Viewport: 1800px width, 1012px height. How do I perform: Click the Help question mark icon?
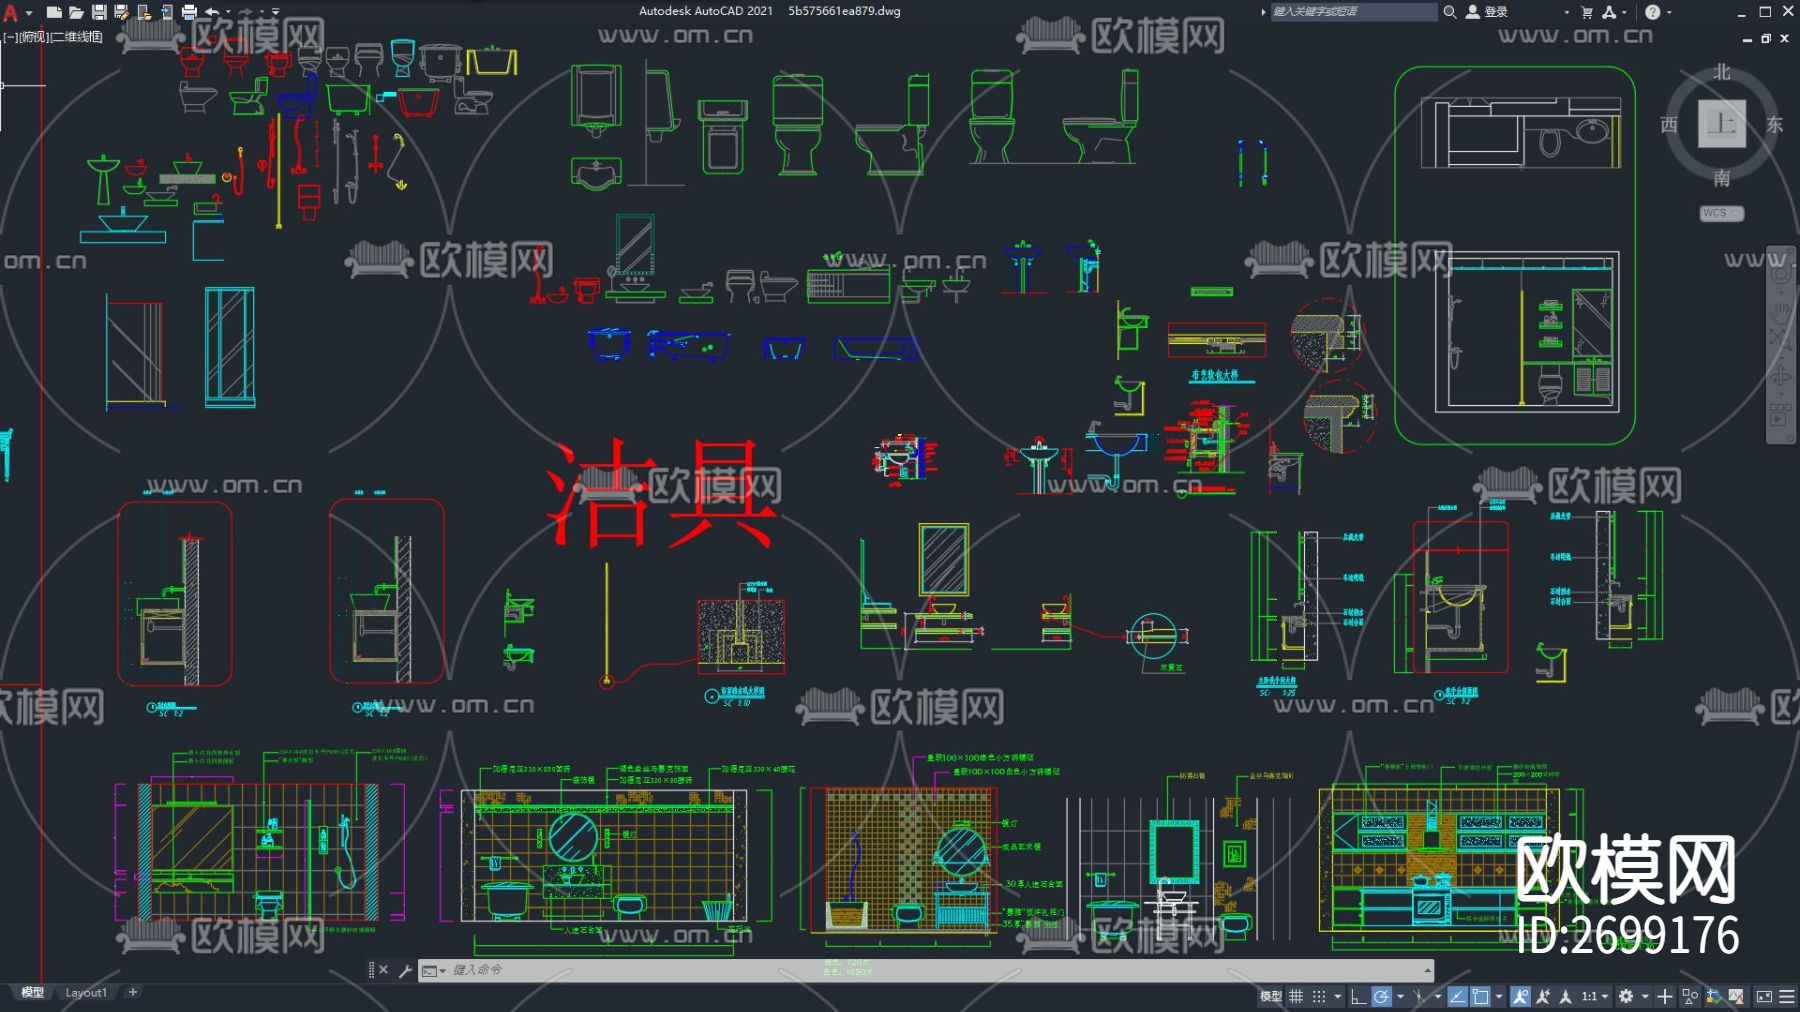coord(1652,12)
